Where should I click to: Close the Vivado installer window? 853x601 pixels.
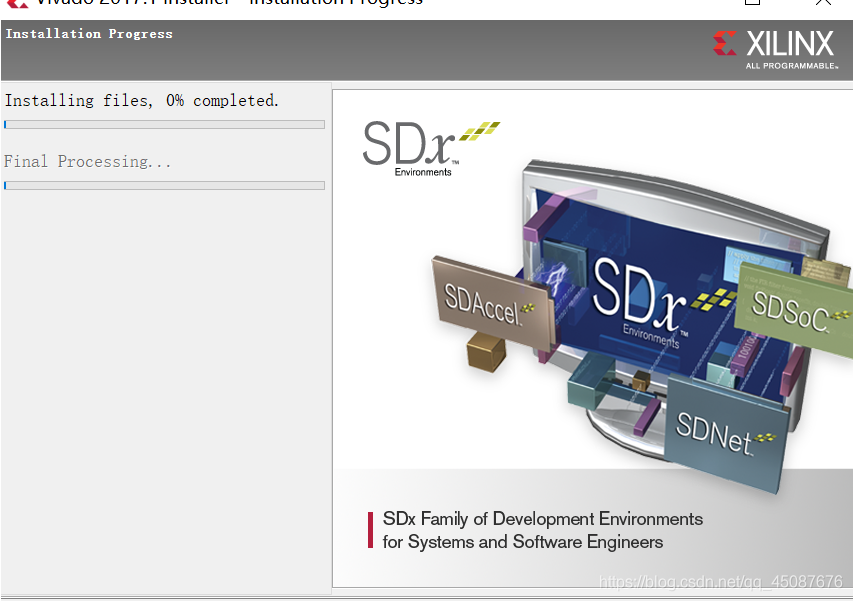click(824, 2)
